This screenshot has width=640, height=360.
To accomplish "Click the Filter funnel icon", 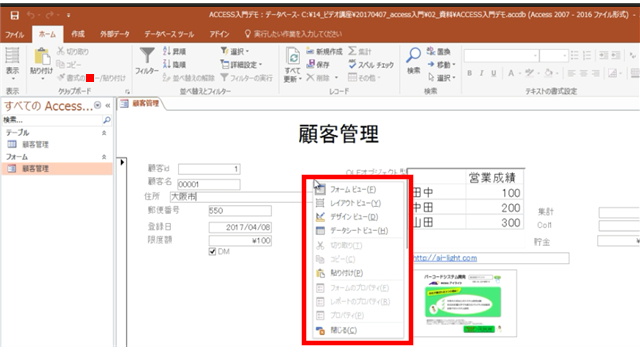I will [x=147, y=56].
